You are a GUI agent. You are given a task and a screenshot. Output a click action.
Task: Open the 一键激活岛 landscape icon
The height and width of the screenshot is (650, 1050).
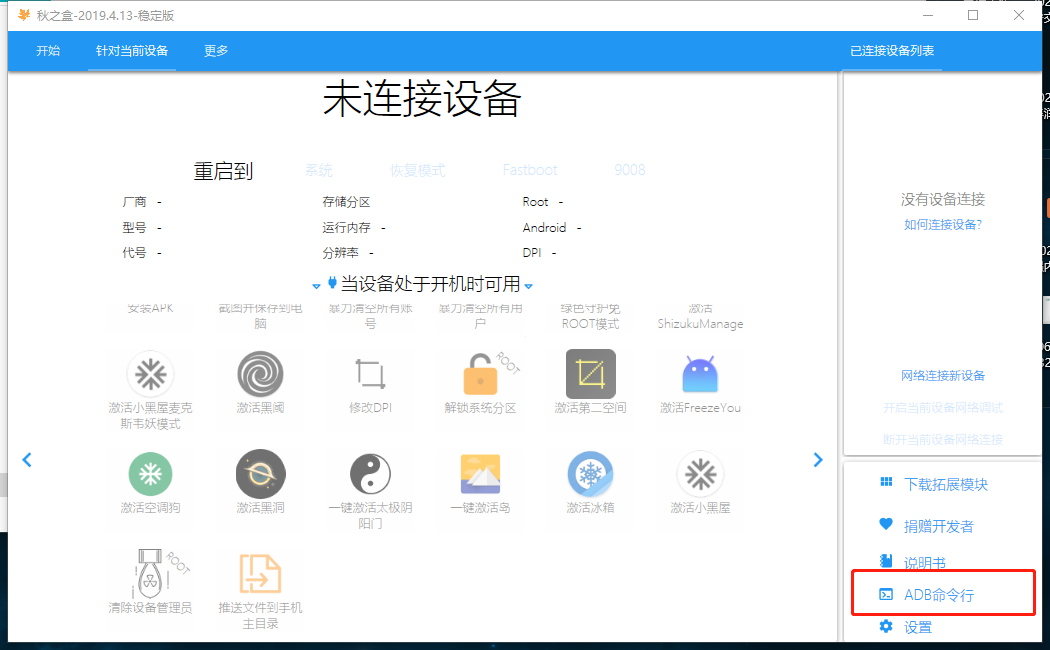(481, 474)
